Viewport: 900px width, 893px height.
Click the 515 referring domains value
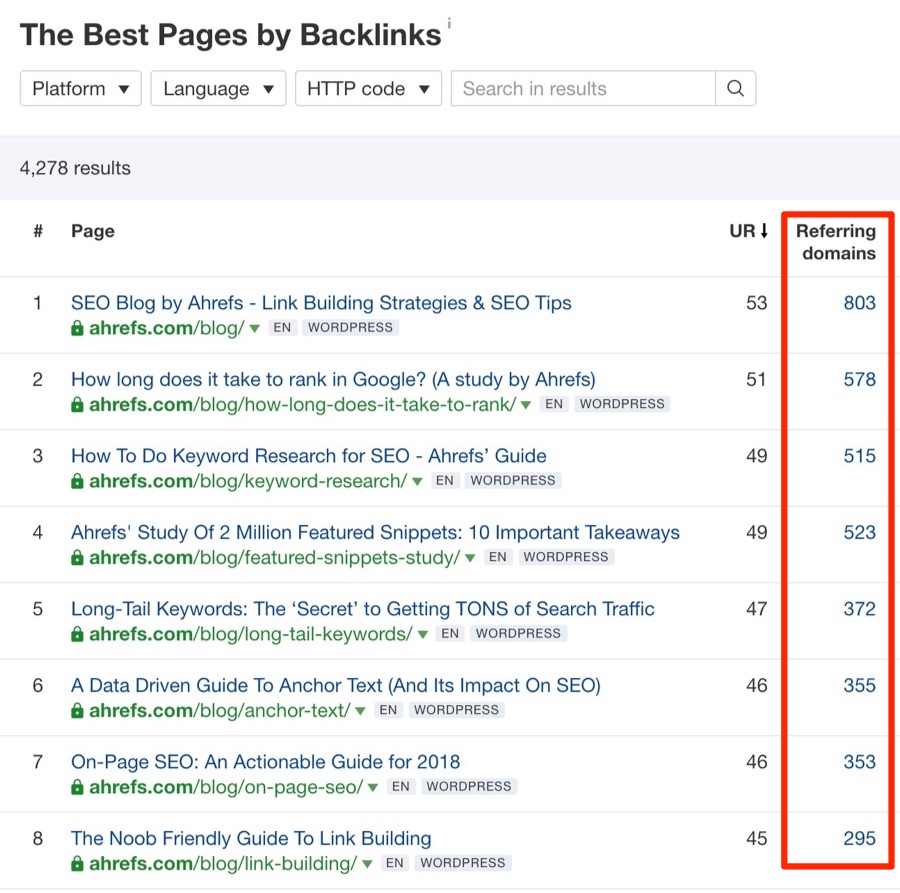(x=858, y=455)
